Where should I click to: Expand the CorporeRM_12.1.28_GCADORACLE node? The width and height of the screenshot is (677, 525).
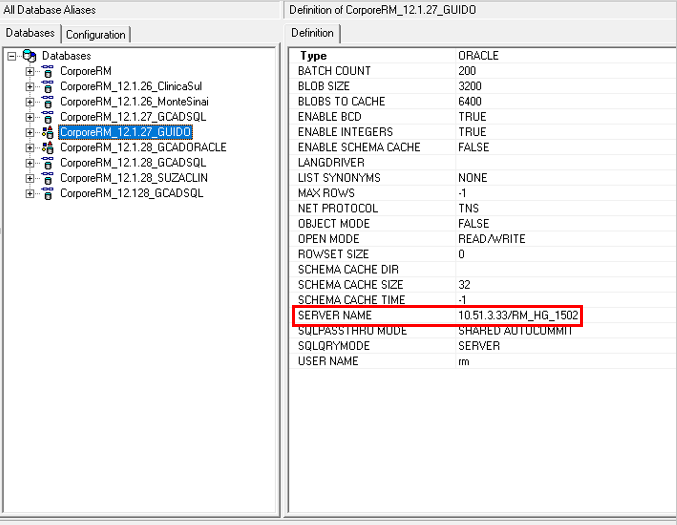pyautogui.click(x=29, y=148)
